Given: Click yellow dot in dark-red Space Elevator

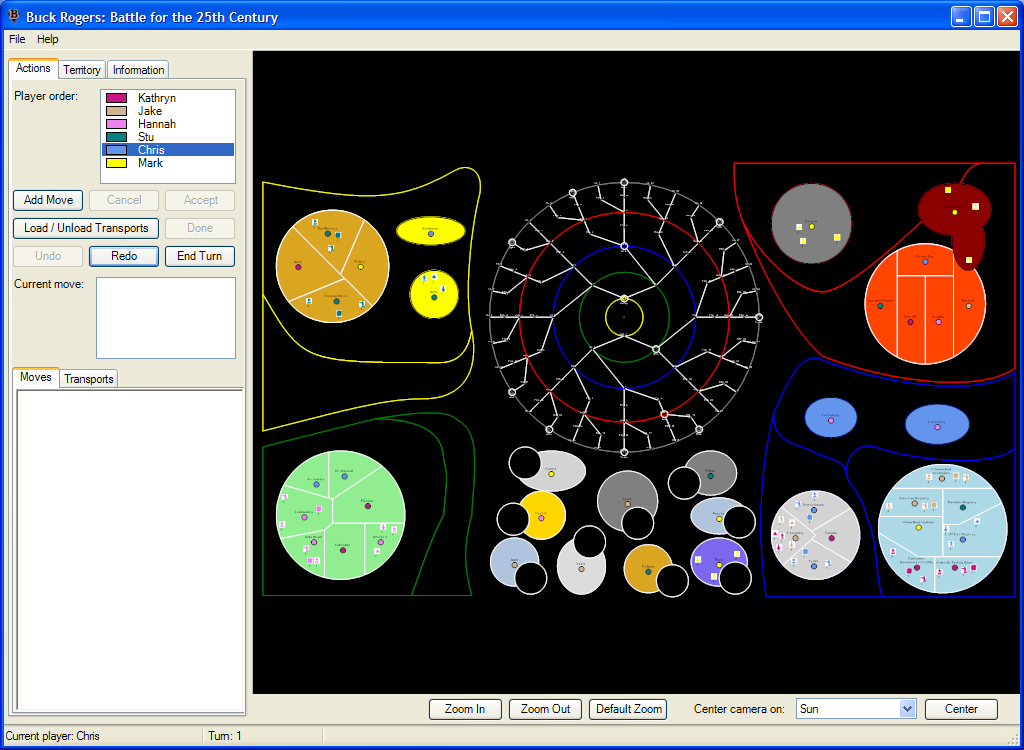Looking at the screenshot, I should click(x=955, y=212).
